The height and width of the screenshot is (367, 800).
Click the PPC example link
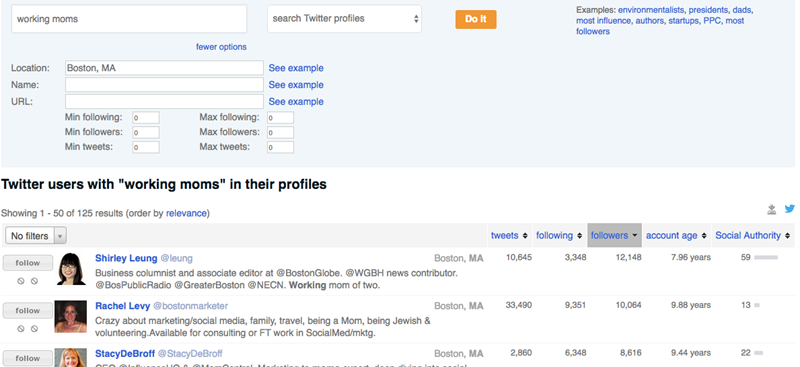712,21
